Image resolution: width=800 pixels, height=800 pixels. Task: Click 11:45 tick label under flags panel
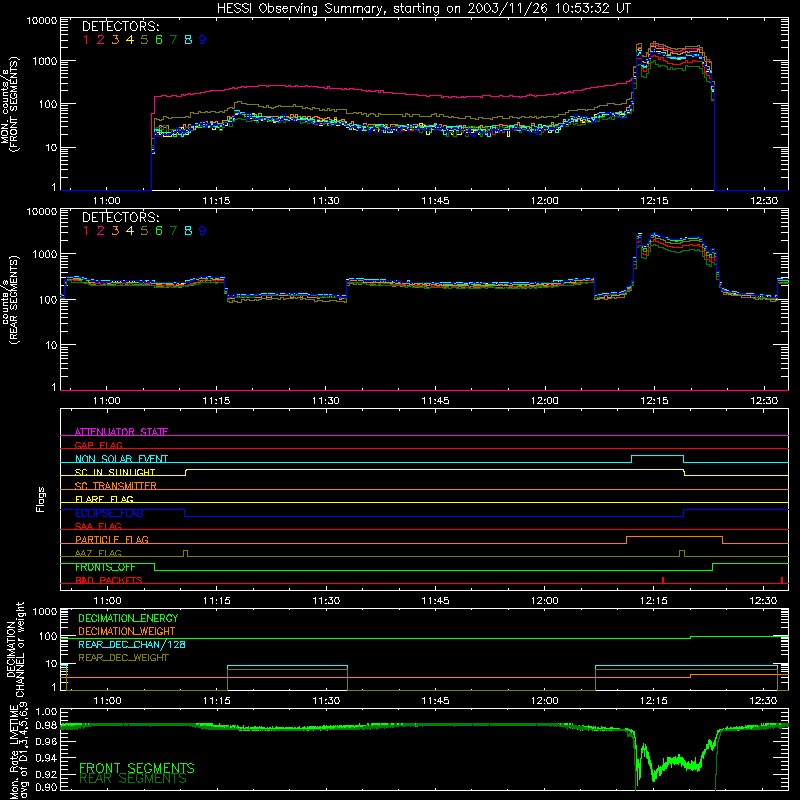coord(435,601)
